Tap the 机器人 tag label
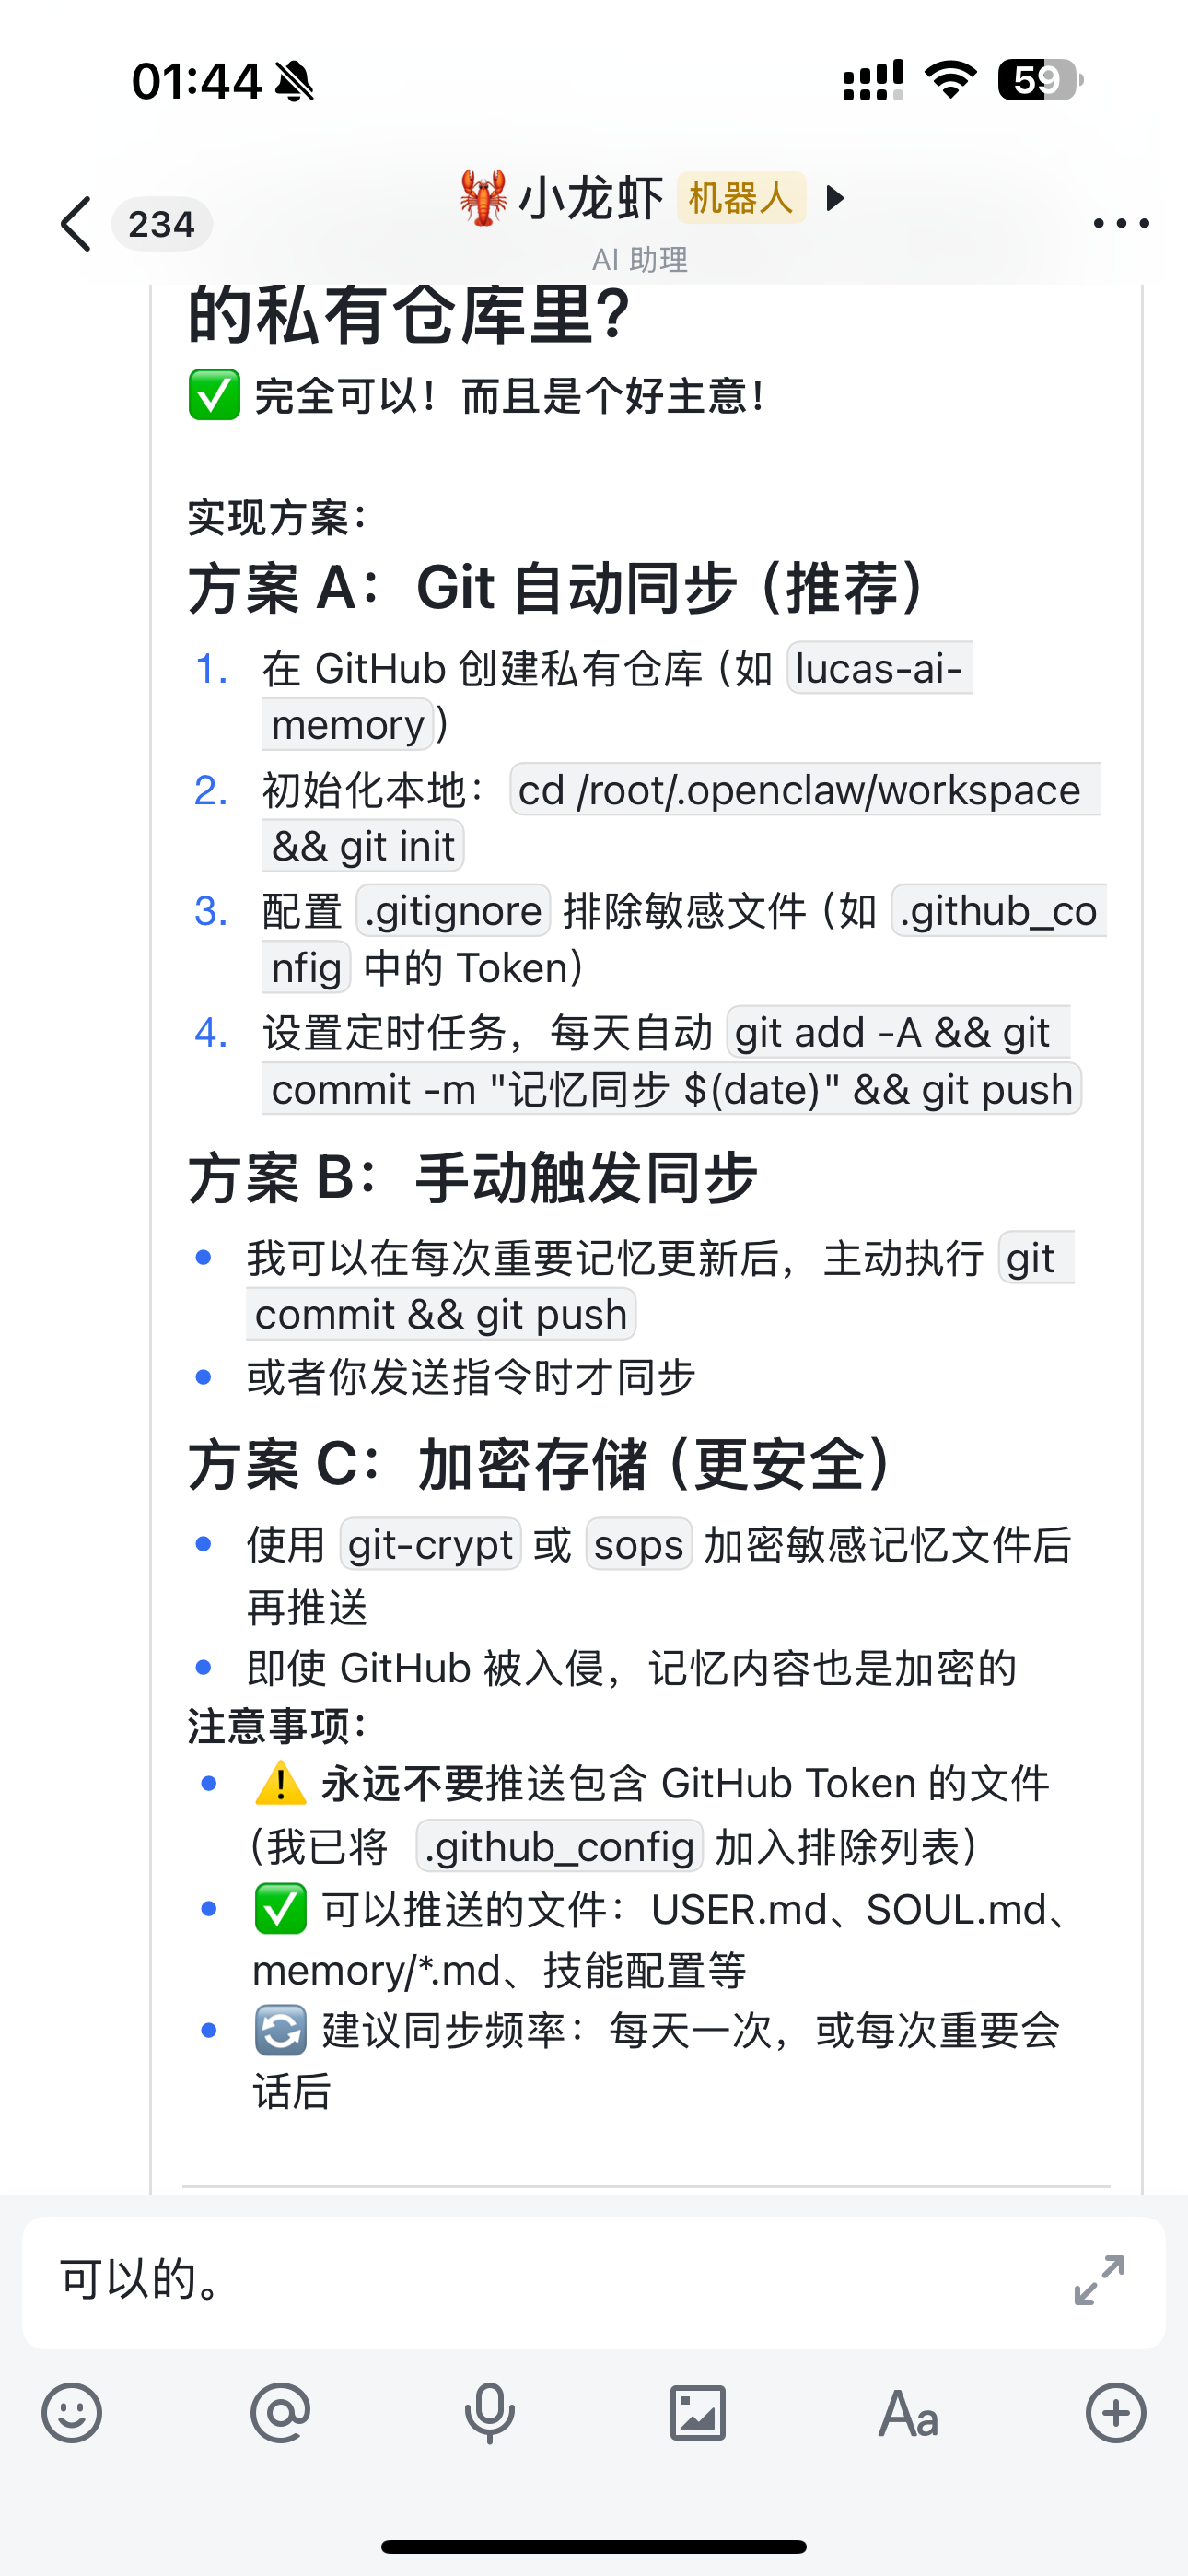The width and height of the screenshot is (1188, 2576). [741, 197]
